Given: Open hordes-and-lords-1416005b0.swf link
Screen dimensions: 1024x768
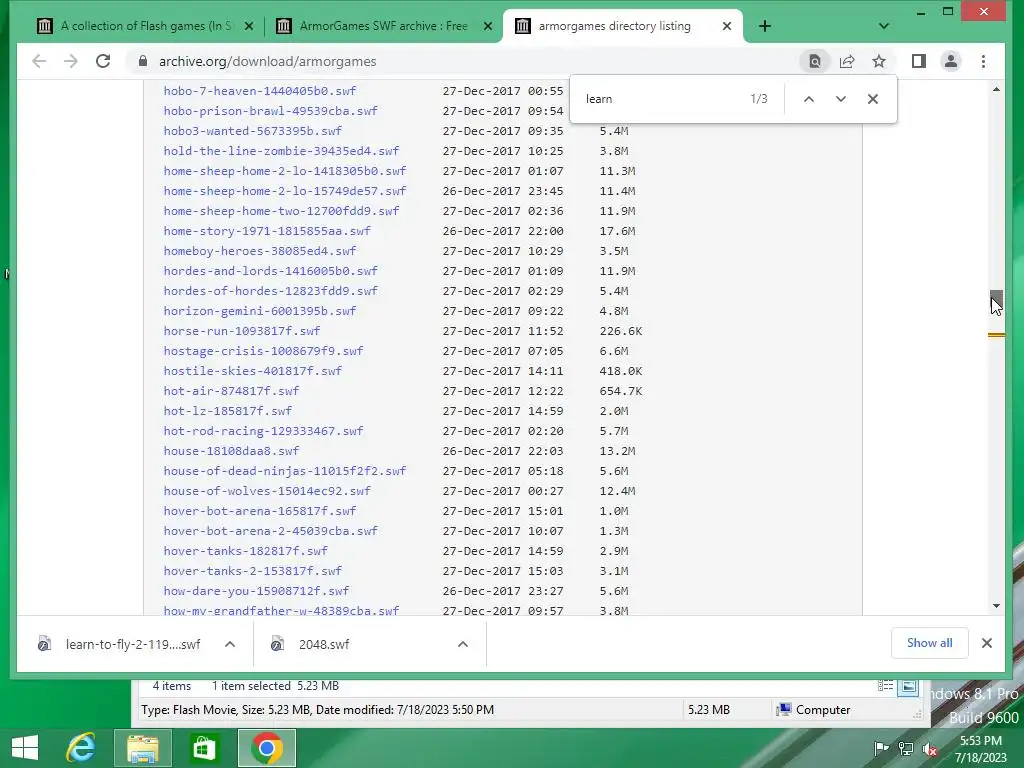Looking at the screenshot, I should [270, 271].
